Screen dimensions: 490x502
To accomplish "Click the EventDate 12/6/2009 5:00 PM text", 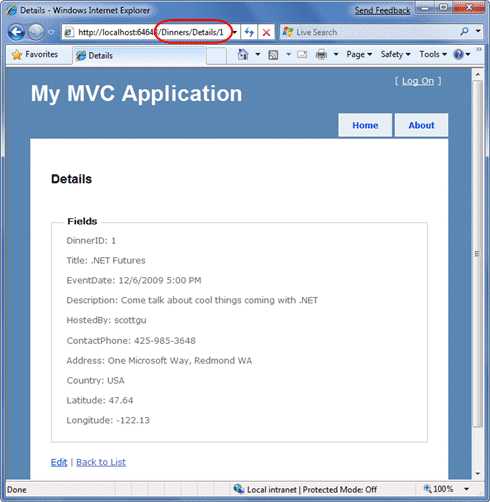I will coord(134,280).
